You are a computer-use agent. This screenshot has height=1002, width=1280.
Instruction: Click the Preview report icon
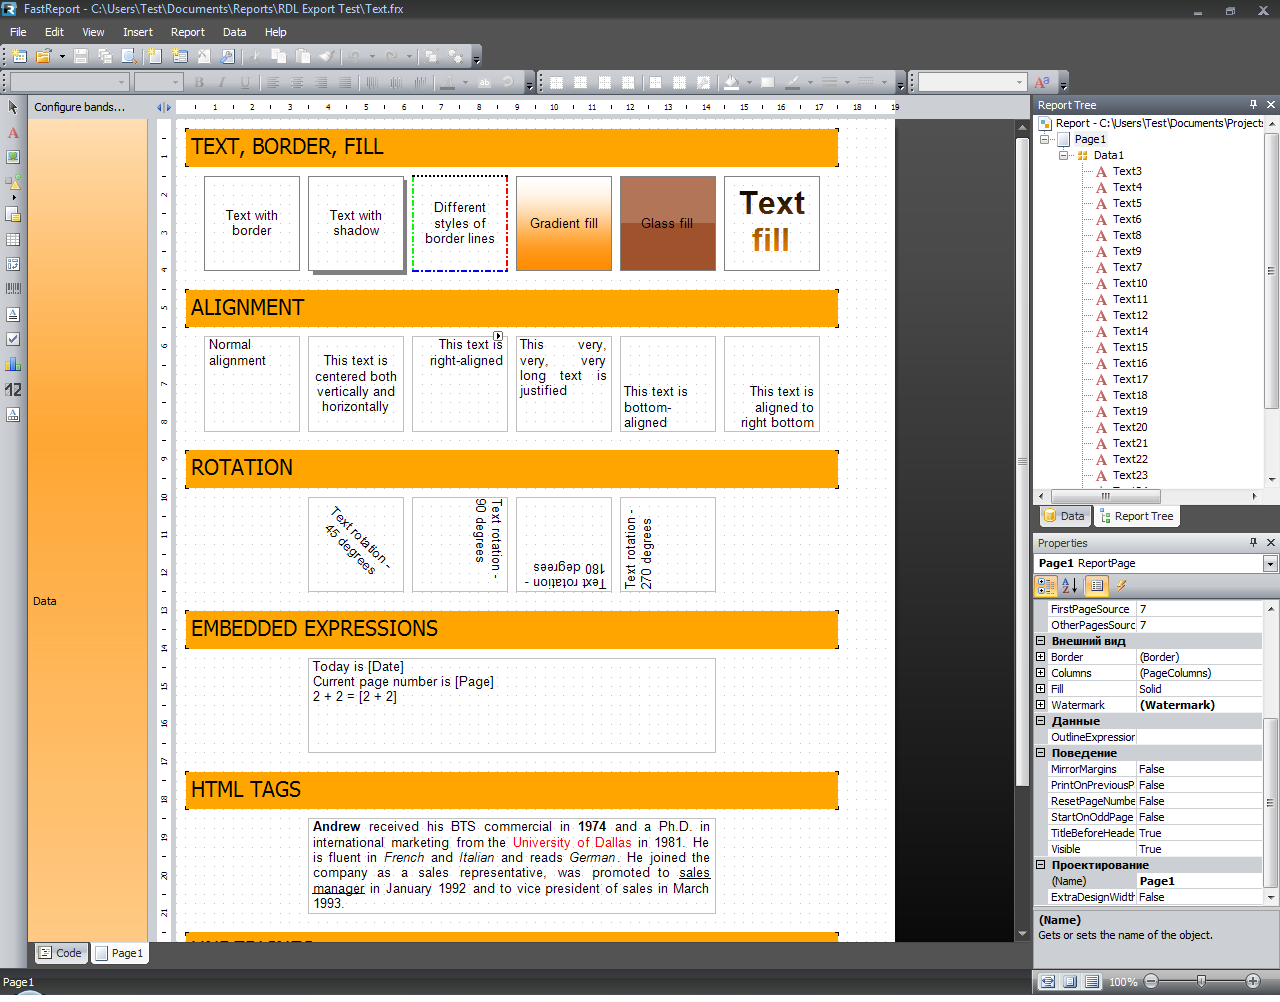click(x=130, y=56)
